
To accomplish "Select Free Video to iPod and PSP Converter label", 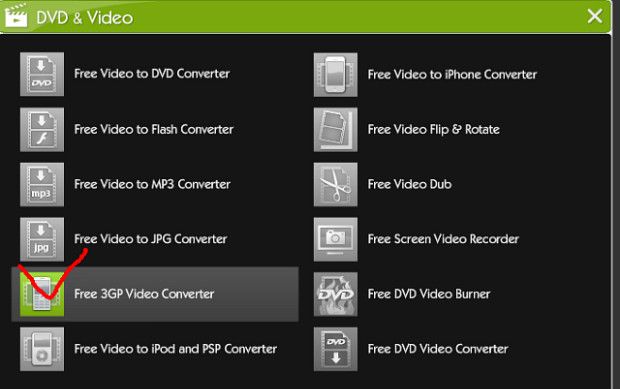I will click(176, 349).
